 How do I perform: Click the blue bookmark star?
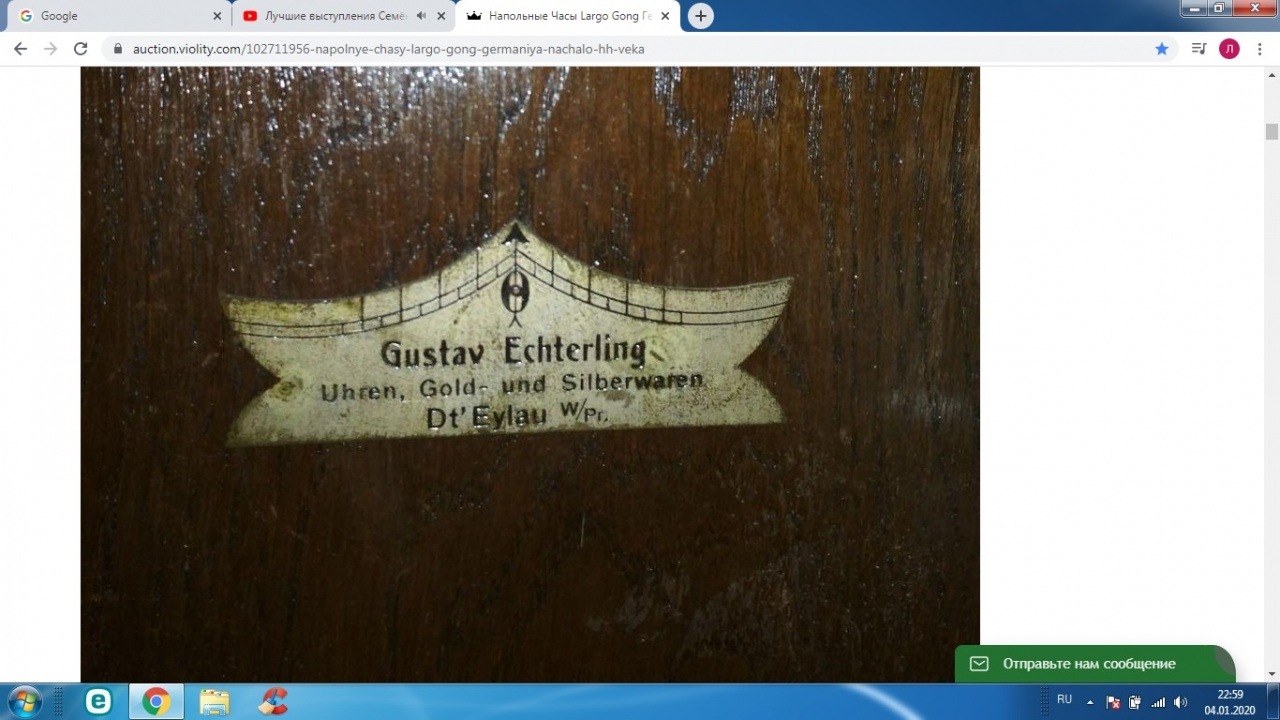(1162, 49)
